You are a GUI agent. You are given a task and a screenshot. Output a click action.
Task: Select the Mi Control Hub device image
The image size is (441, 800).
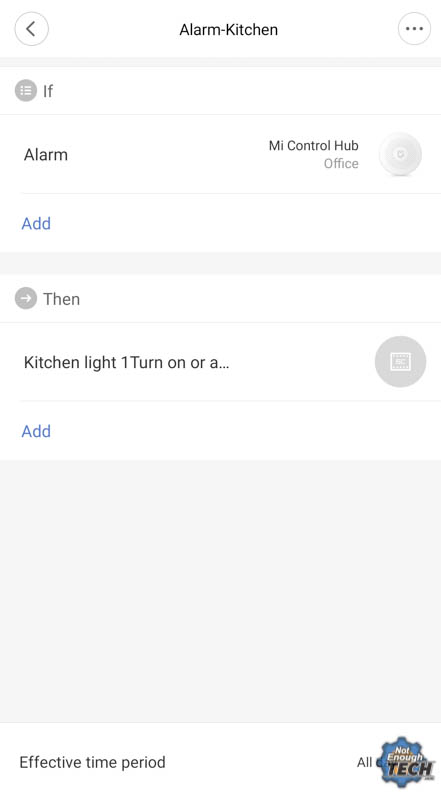click(400, 154)
